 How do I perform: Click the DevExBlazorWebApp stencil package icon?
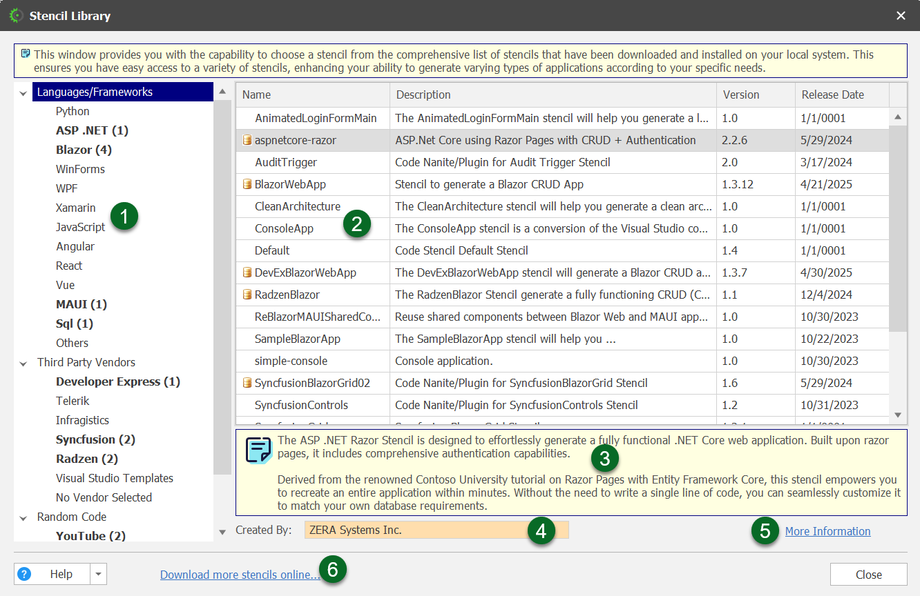point(247,272)
